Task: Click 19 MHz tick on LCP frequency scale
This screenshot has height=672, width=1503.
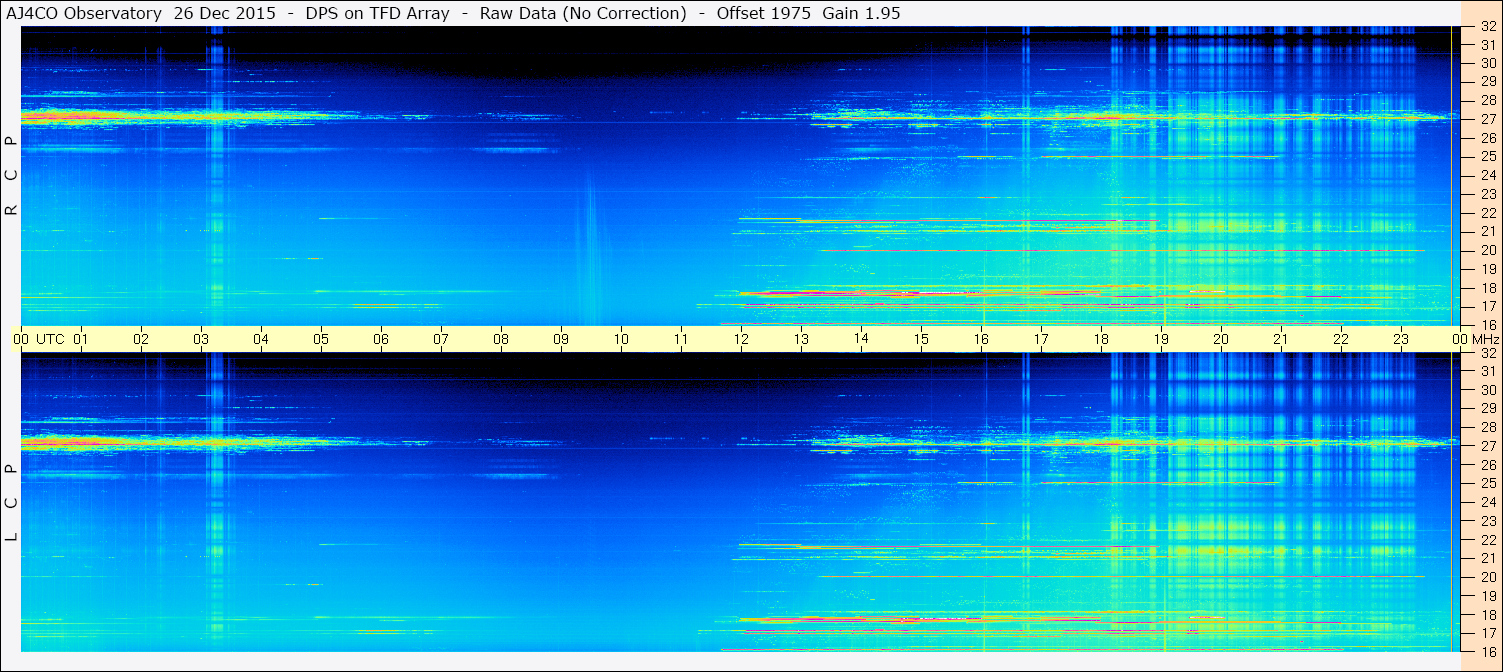Action: tap(1487, 595)
